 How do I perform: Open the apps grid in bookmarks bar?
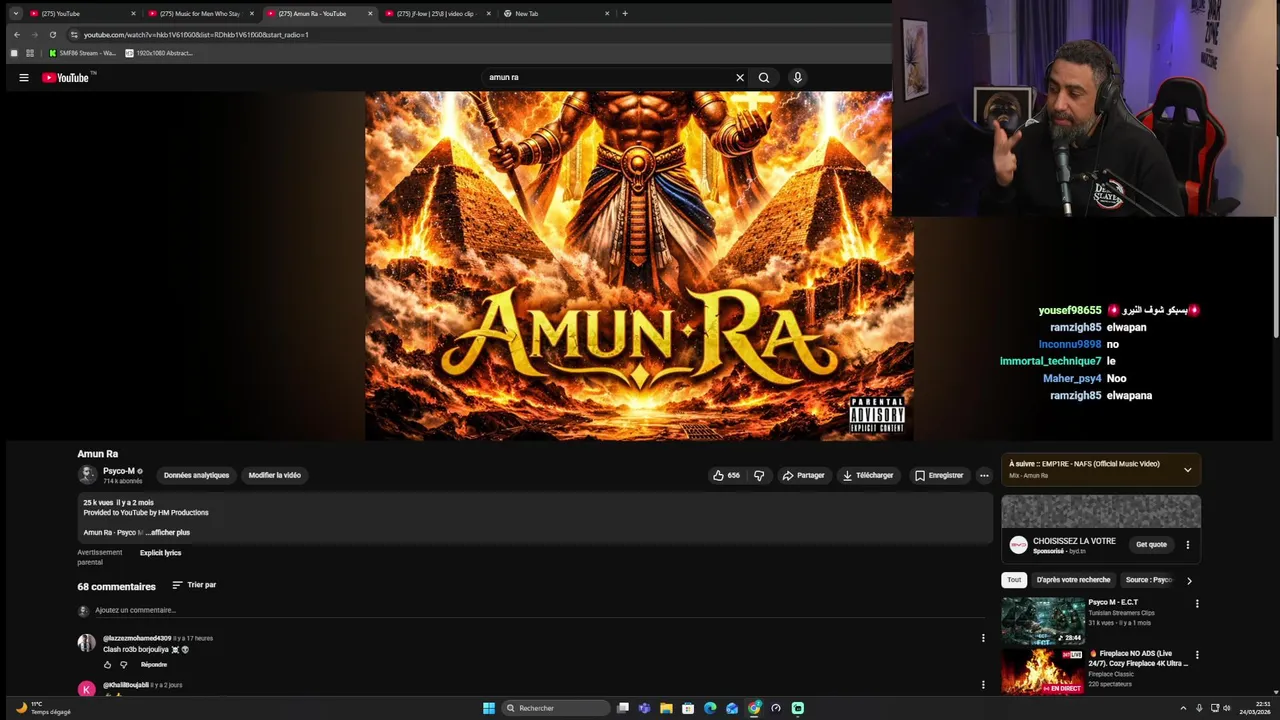point(30,53)
